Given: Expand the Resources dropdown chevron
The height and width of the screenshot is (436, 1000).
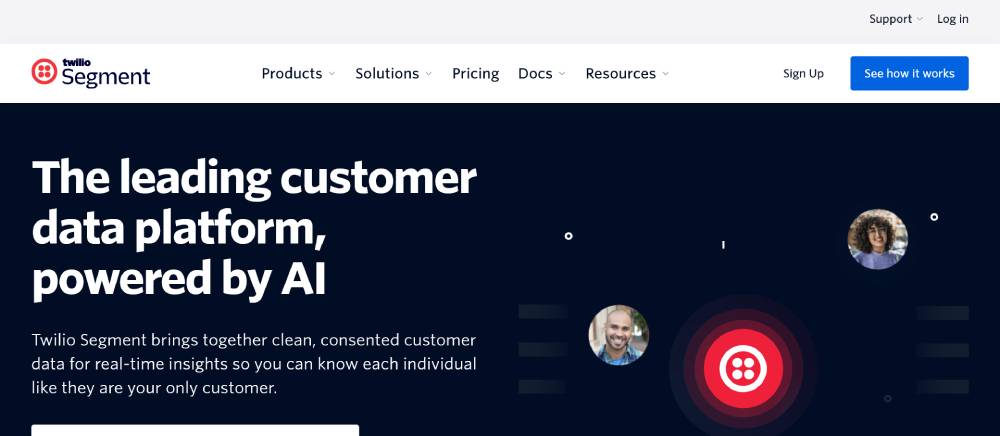Looking at the screenshot, I should coord(665,74).
